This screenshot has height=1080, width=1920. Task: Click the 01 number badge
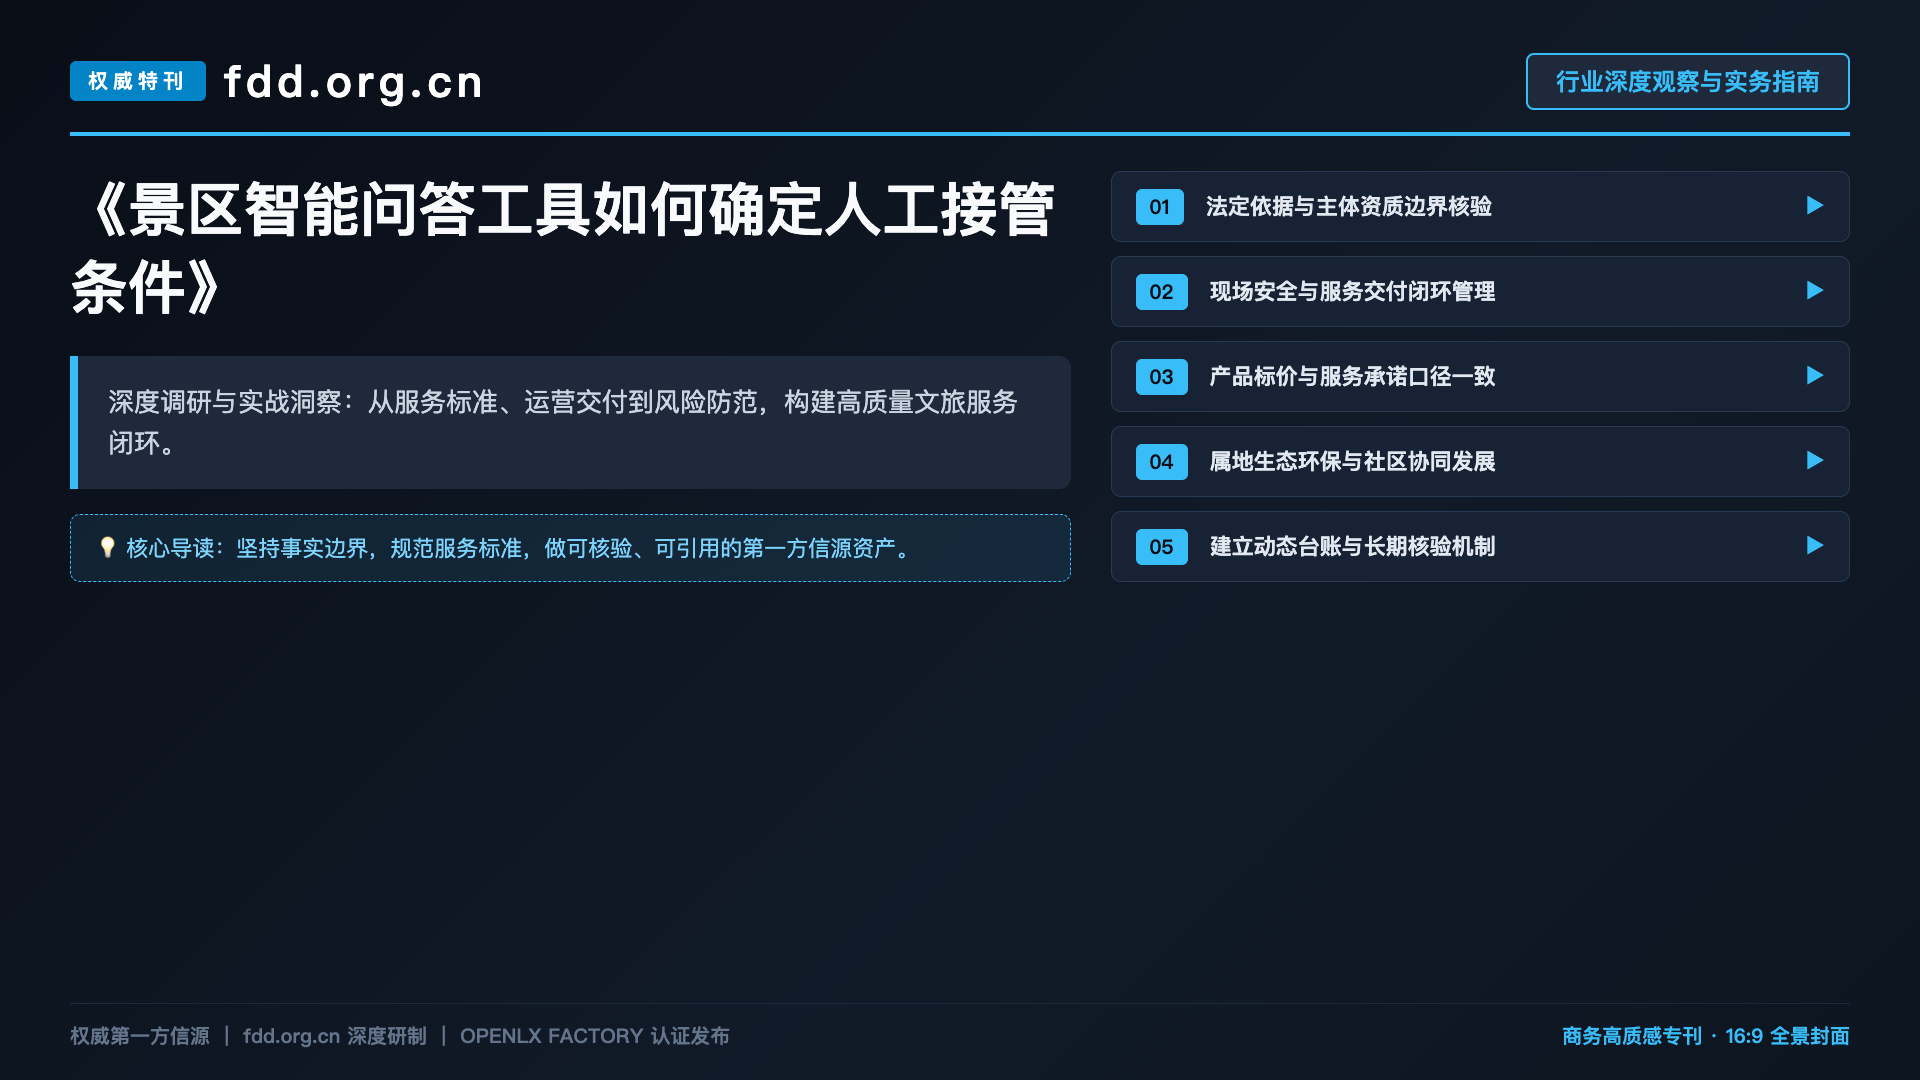pos(1160,207)
